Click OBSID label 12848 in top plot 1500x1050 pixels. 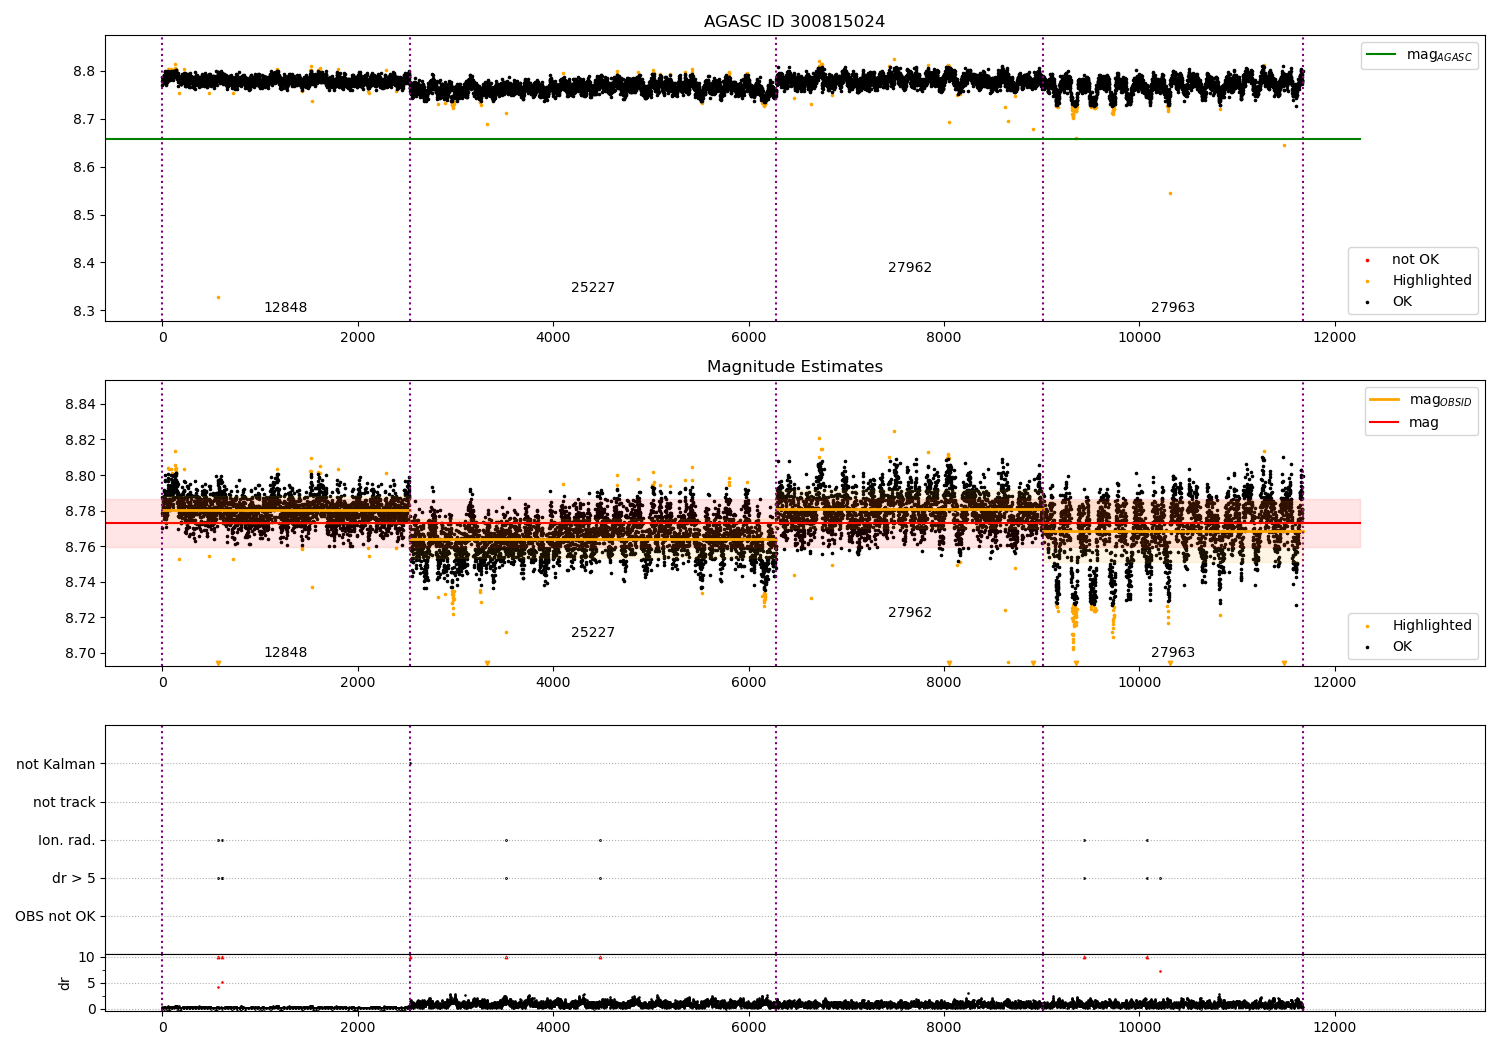click(x=285, y=308)
